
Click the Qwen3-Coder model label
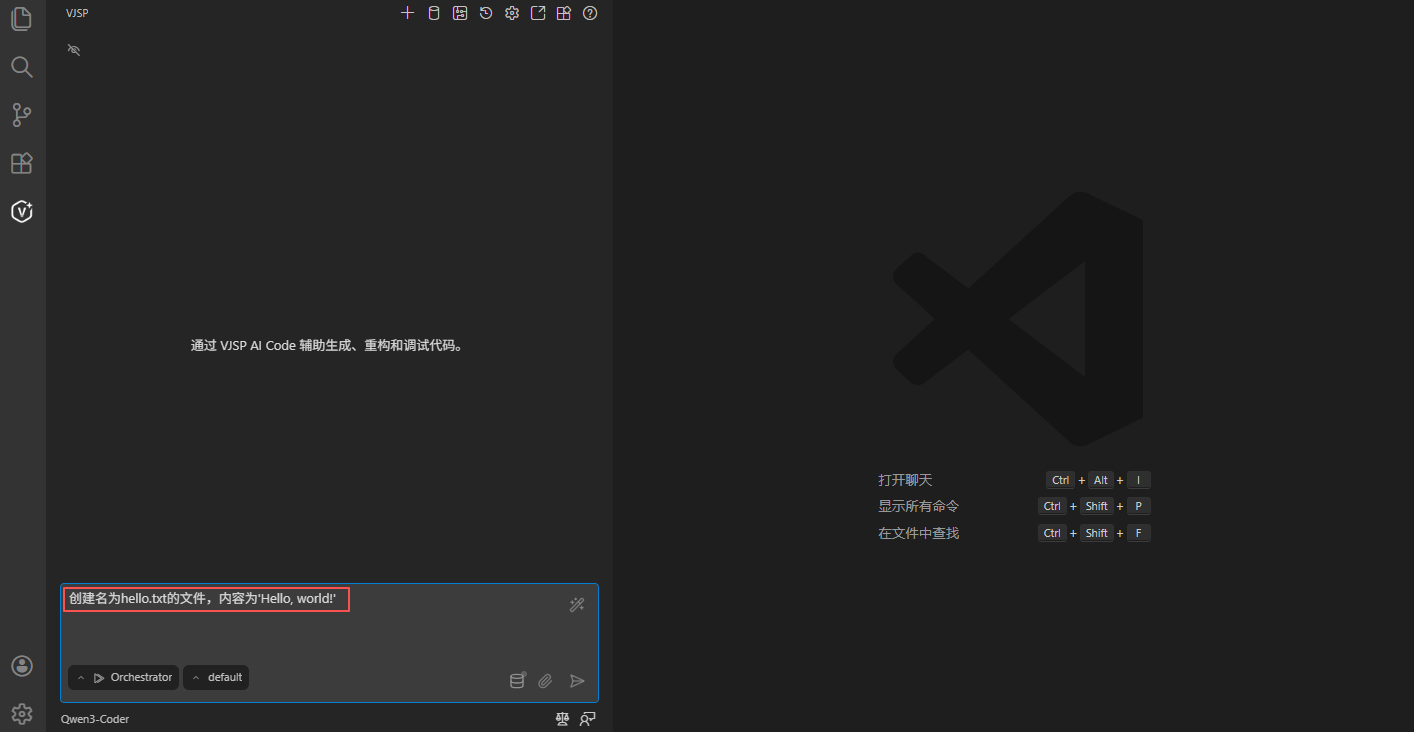(95, 719)
